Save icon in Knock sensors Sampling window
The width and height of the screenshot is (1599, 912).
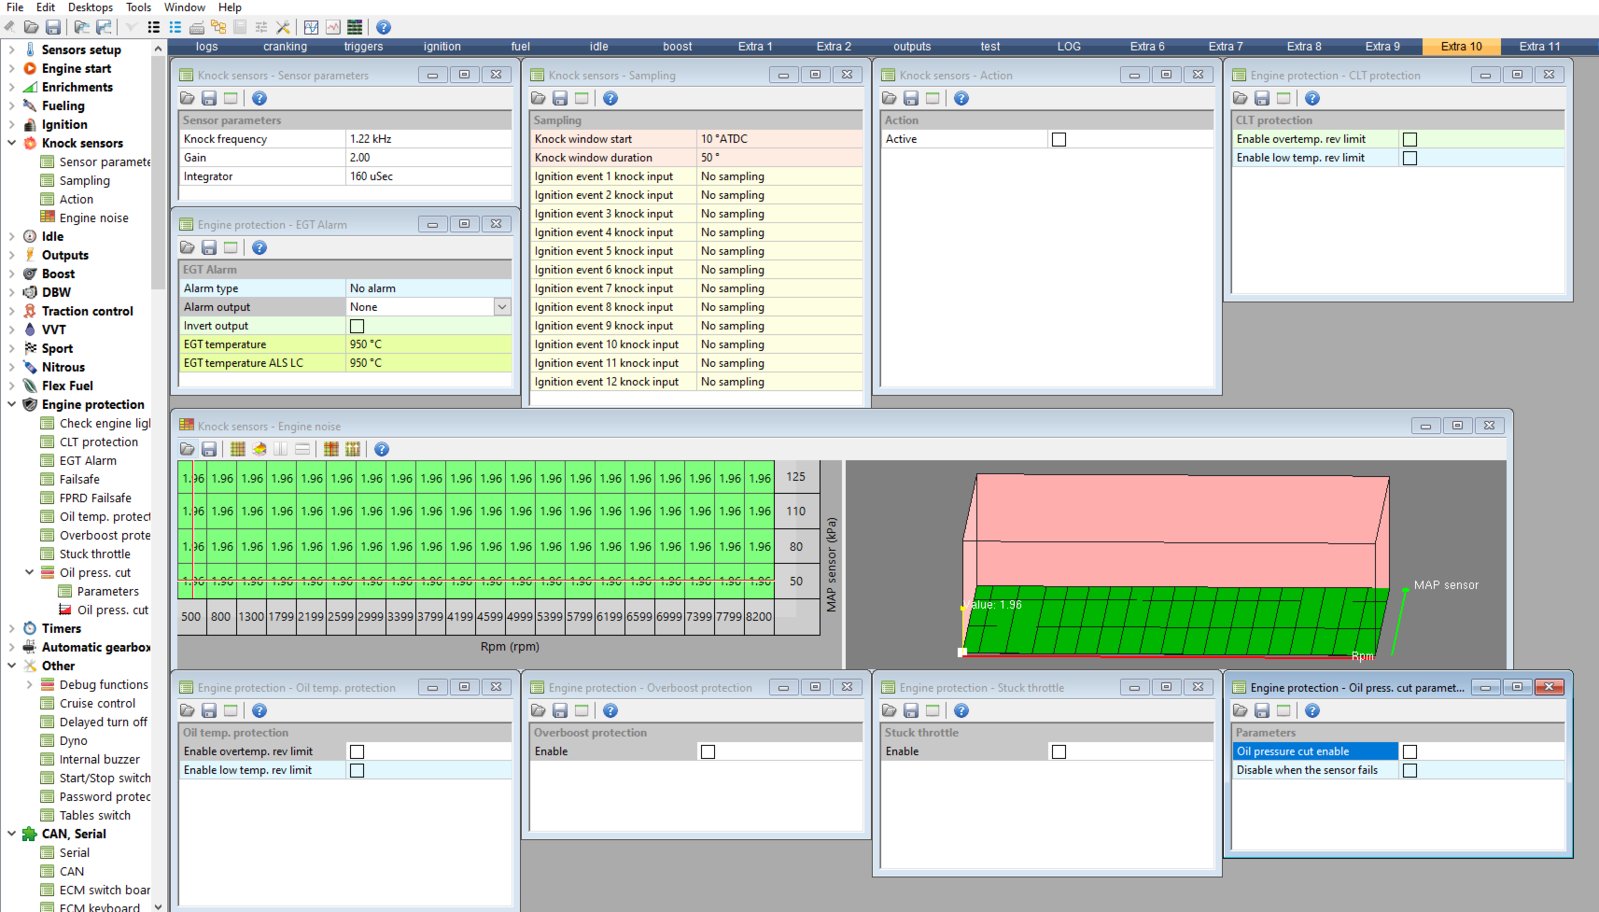pyautogui.click(x=560, y=98)
